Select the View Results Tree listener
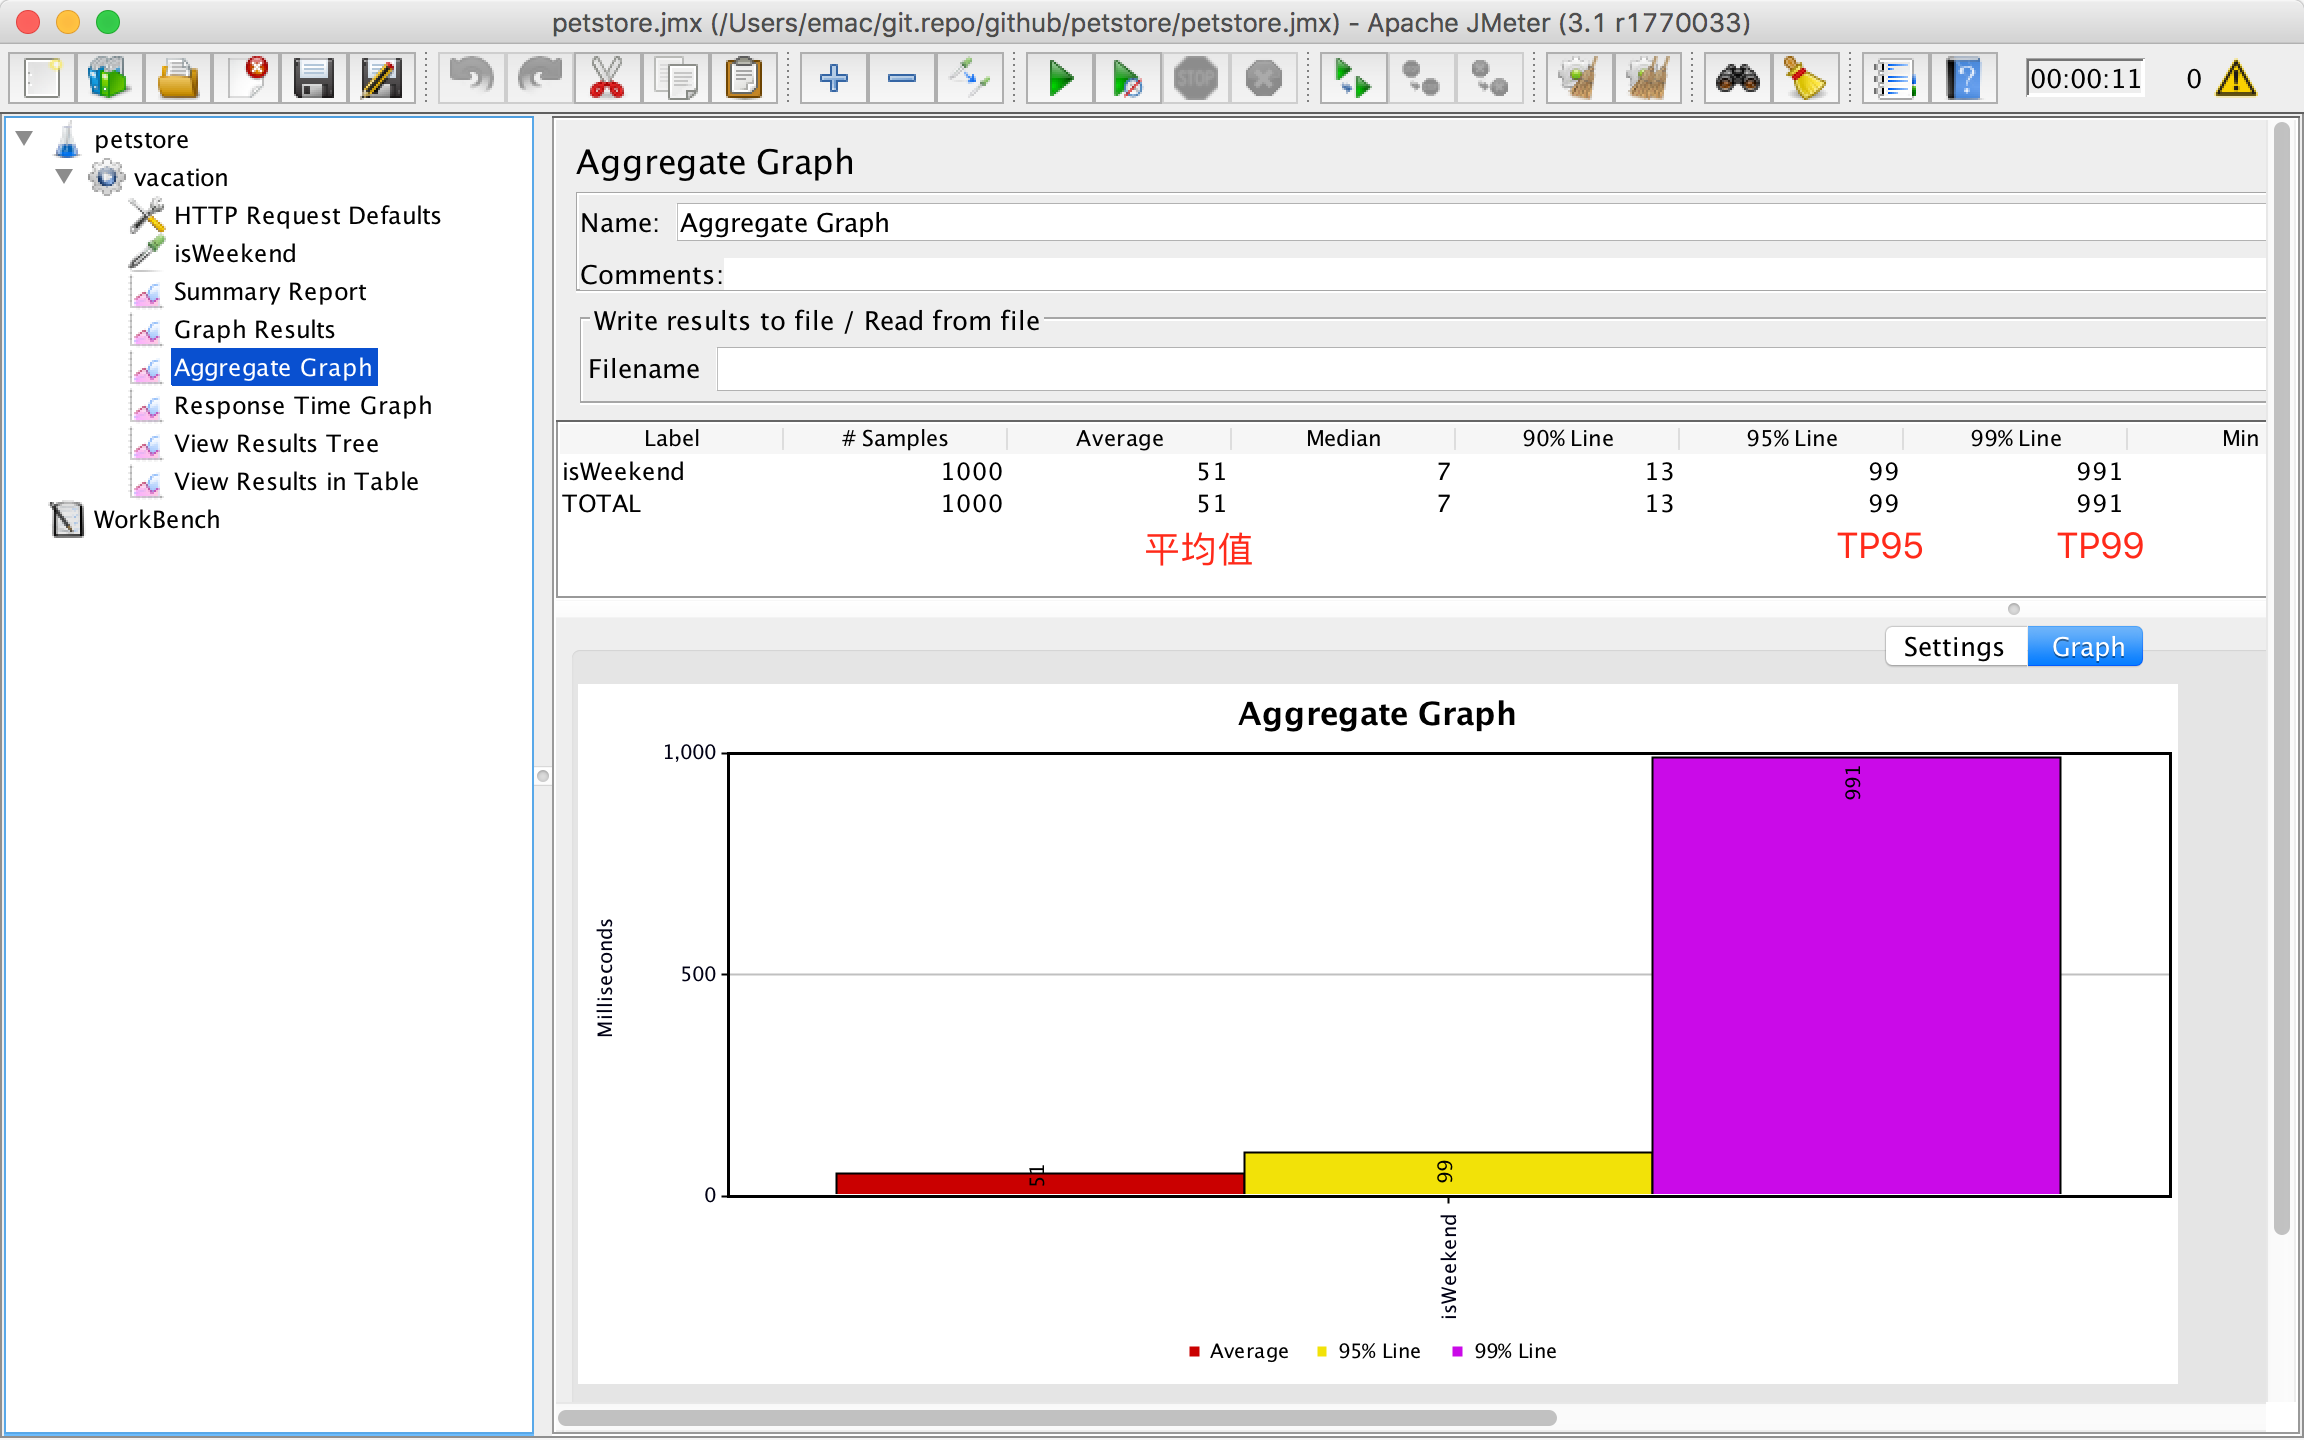The width and height of the screenshot is (2304, 1440). click(x=274, y=441)
